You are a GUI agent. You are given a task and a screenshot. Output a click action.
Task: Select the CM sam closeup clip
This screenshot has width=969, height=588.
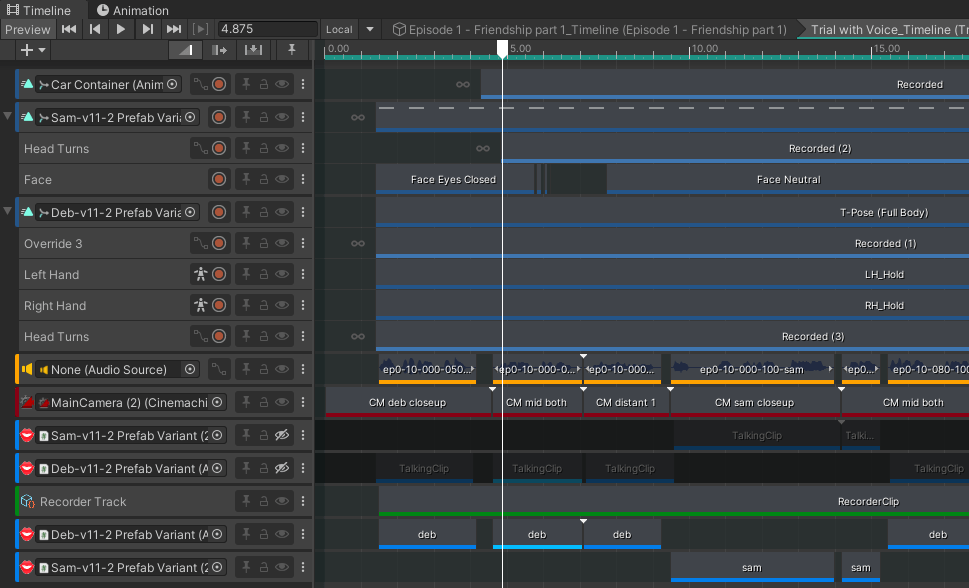pos(754,403)
